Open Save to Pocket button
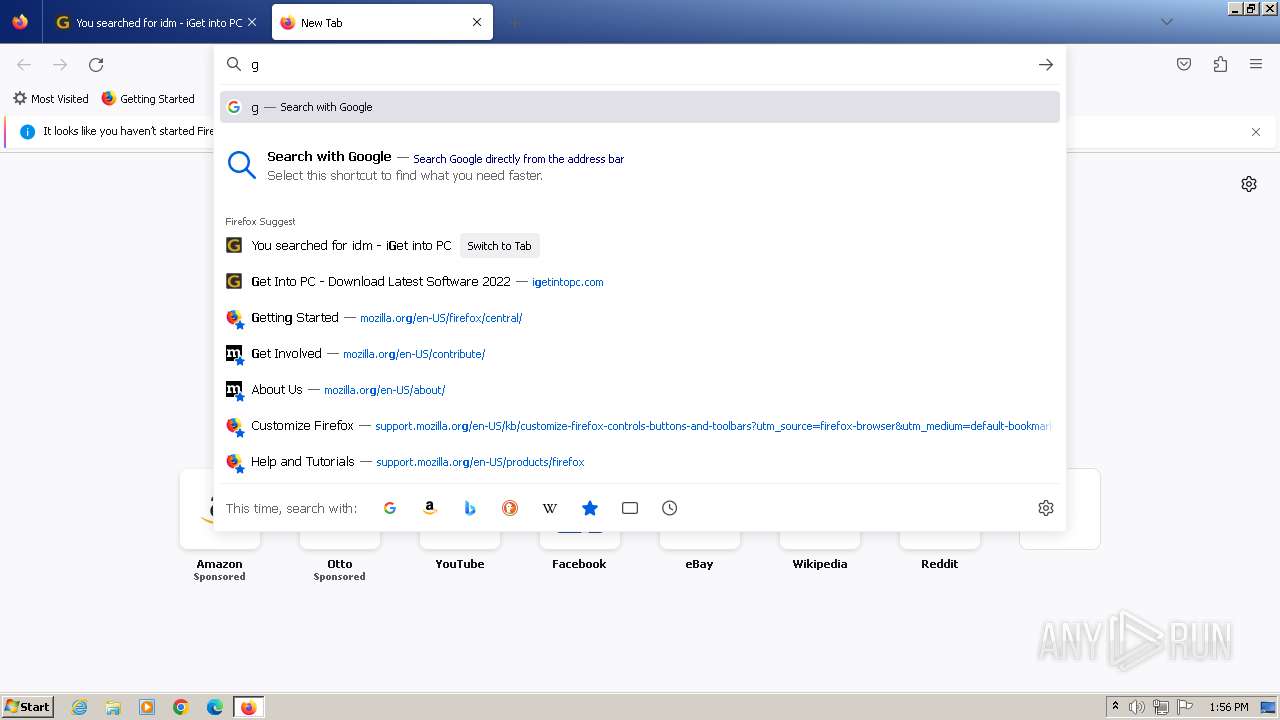The width and height of the screenshot is (1280, 720). point(1184,65)
